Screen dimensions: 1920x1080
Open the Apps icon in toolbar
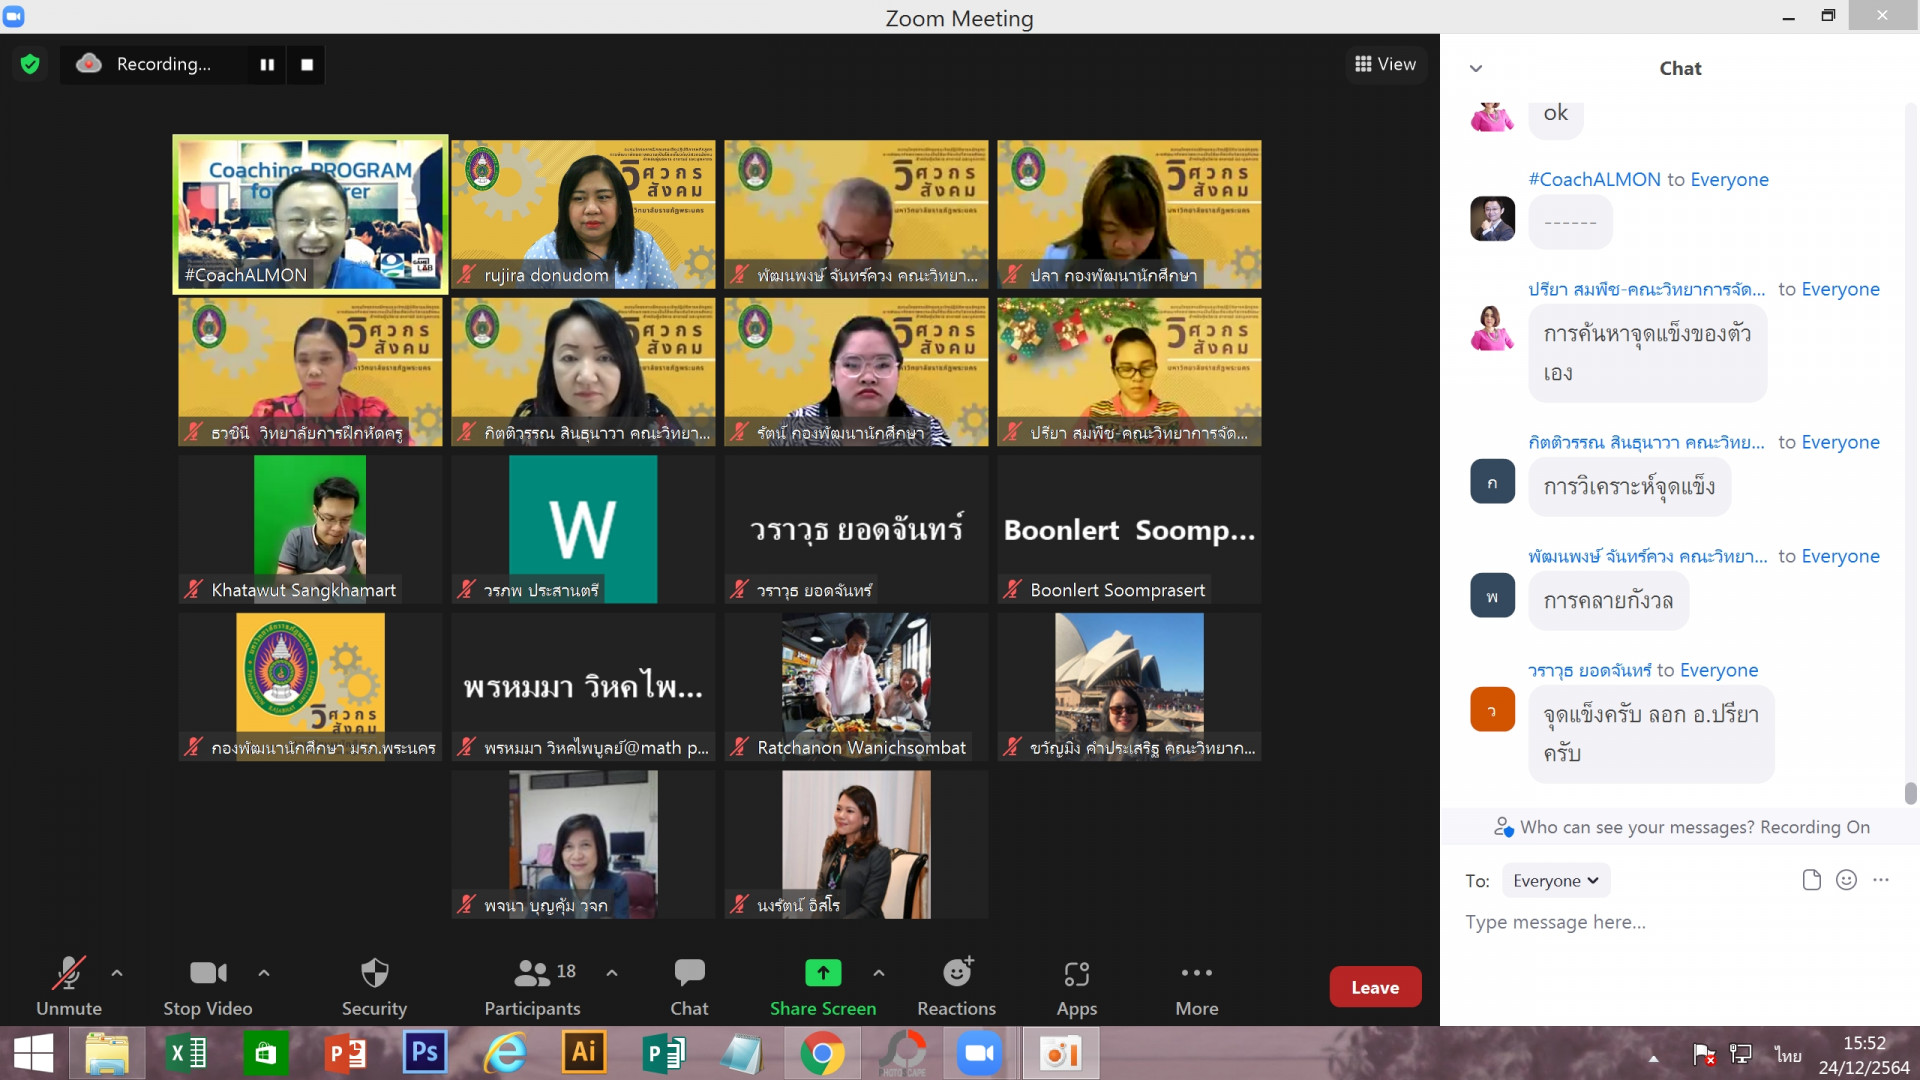1076,973
